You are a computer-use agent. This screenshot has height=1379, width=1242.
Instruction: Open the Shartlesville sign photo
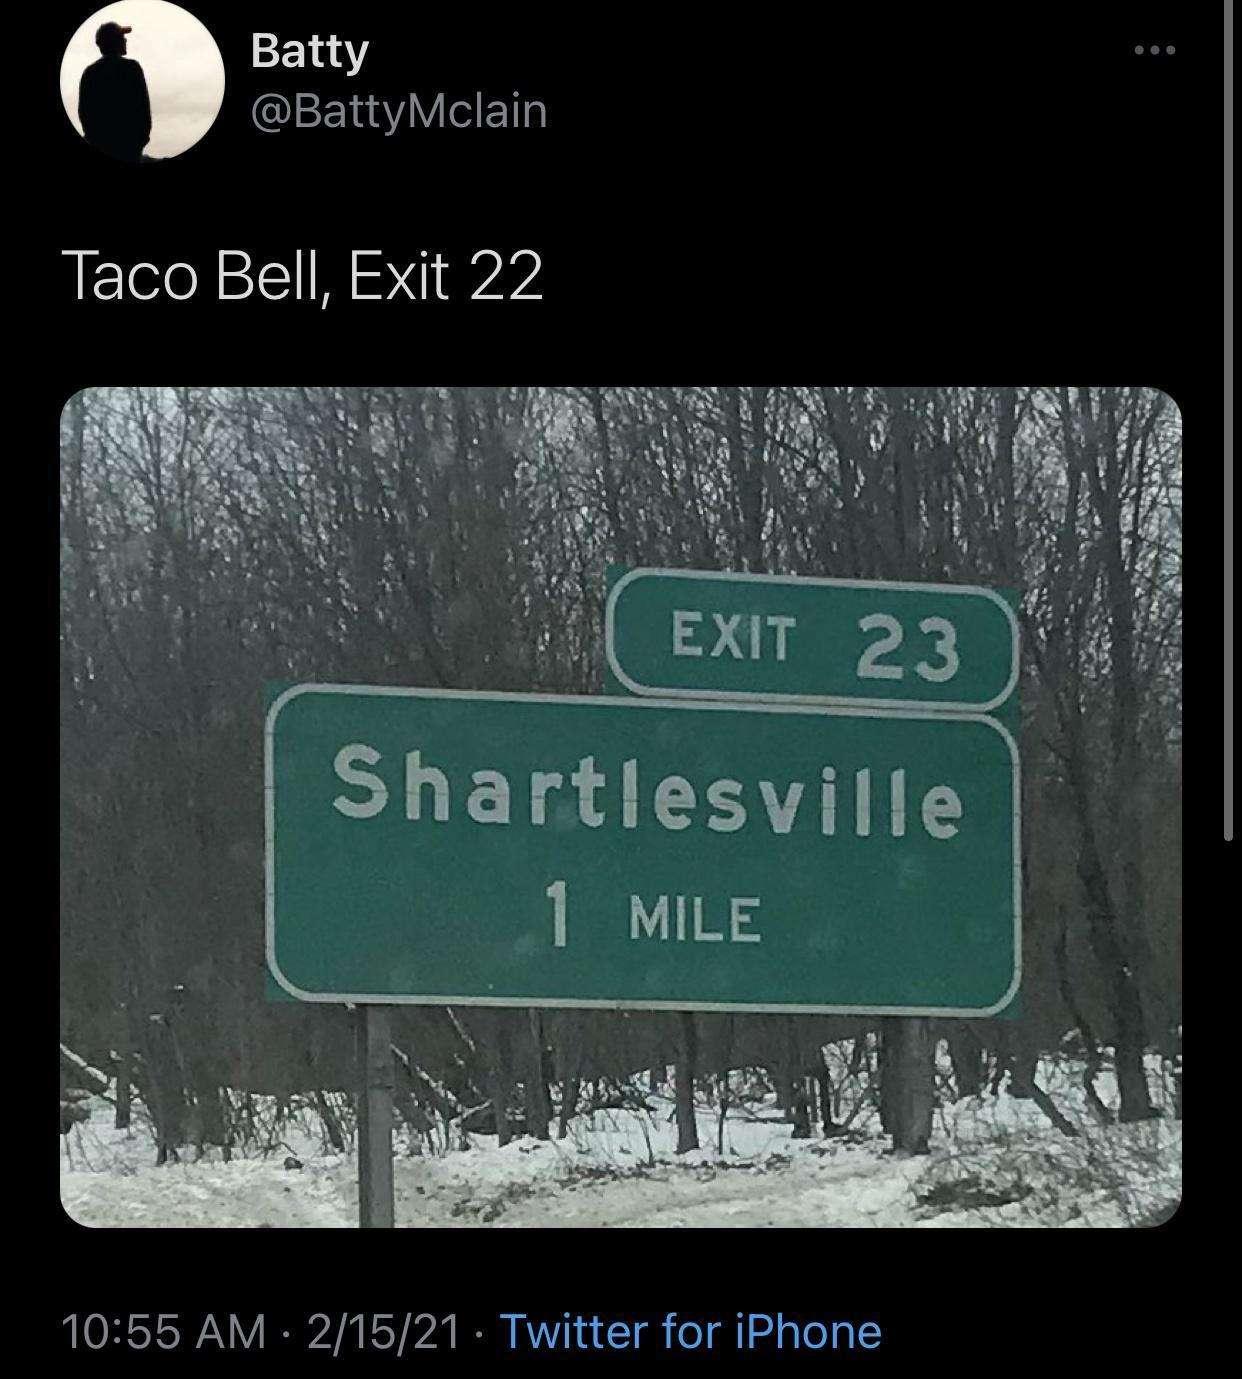pyautogui.click(x=621, y=807)
